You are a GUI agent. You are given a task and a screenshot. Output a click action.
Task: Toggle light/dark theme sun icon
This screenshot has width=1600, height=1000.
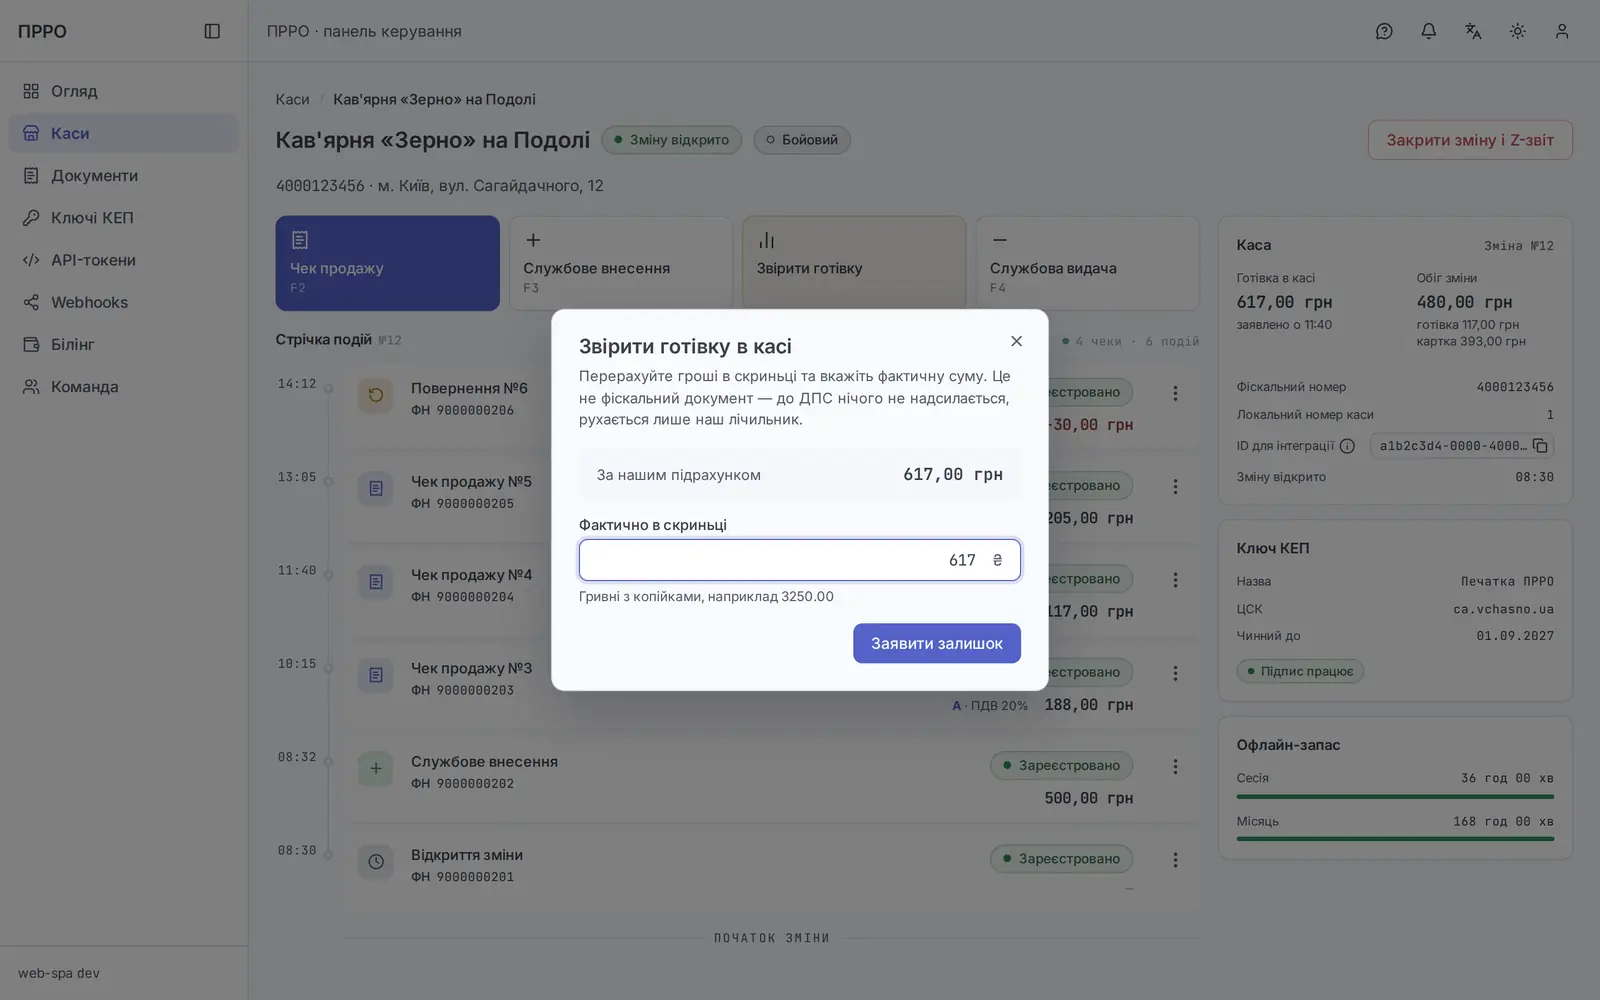(1517, 31)
